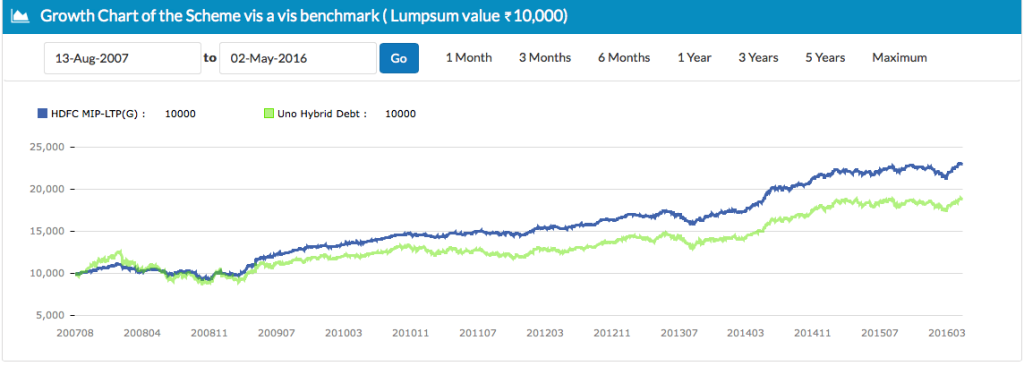Viewport: 1024px width, 366px height.
Task: Select the 1 Month range
Action: [x=469, y=58]
